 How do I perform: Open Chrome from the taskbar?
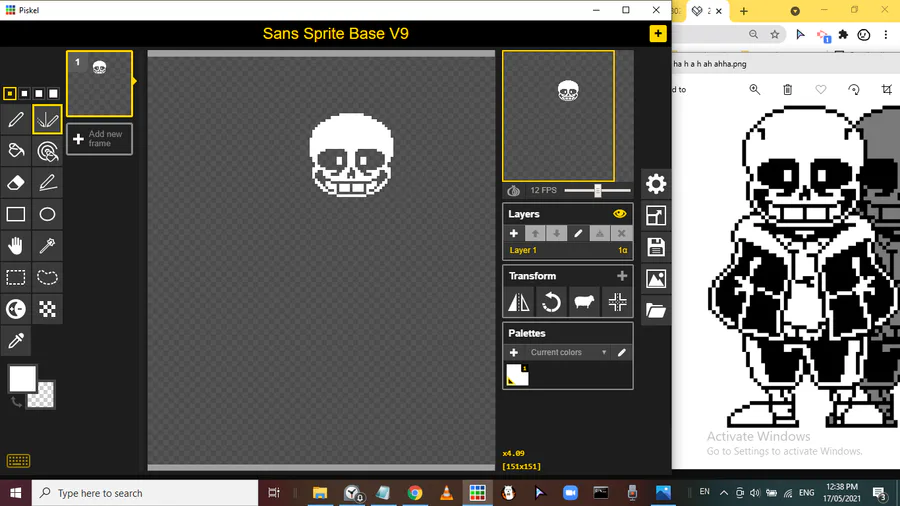point(415,493)
